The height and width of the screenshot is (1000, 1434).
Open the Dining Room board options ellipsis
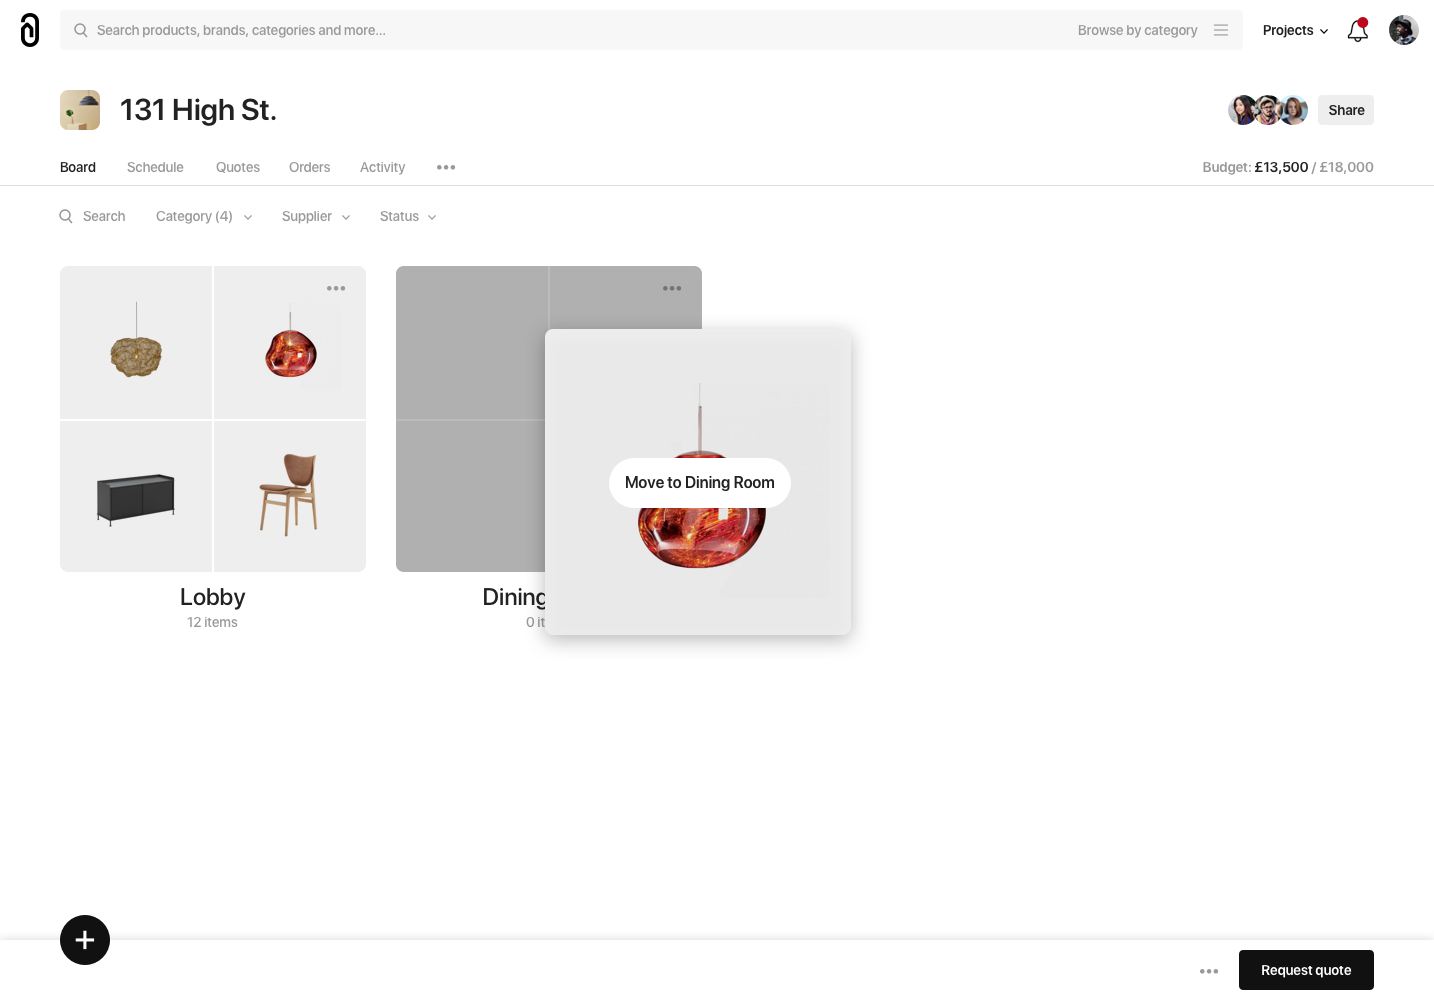point(672,288)
